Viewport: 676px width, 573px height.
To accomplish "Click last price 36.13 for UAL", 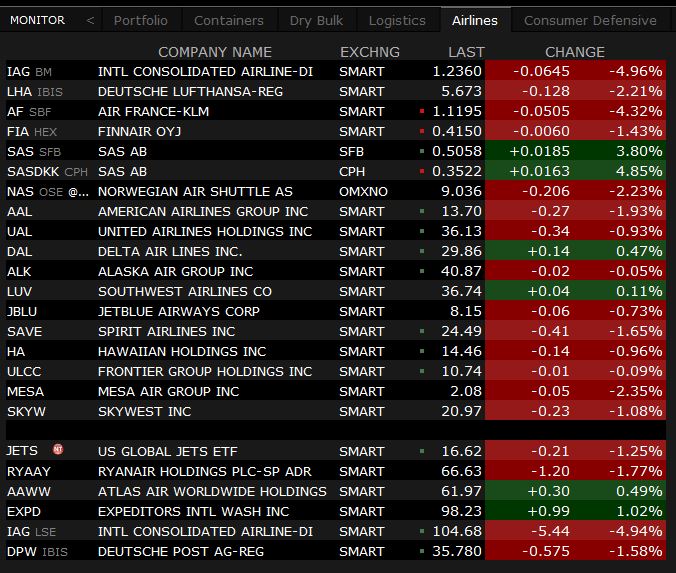I will coord(461,232).
